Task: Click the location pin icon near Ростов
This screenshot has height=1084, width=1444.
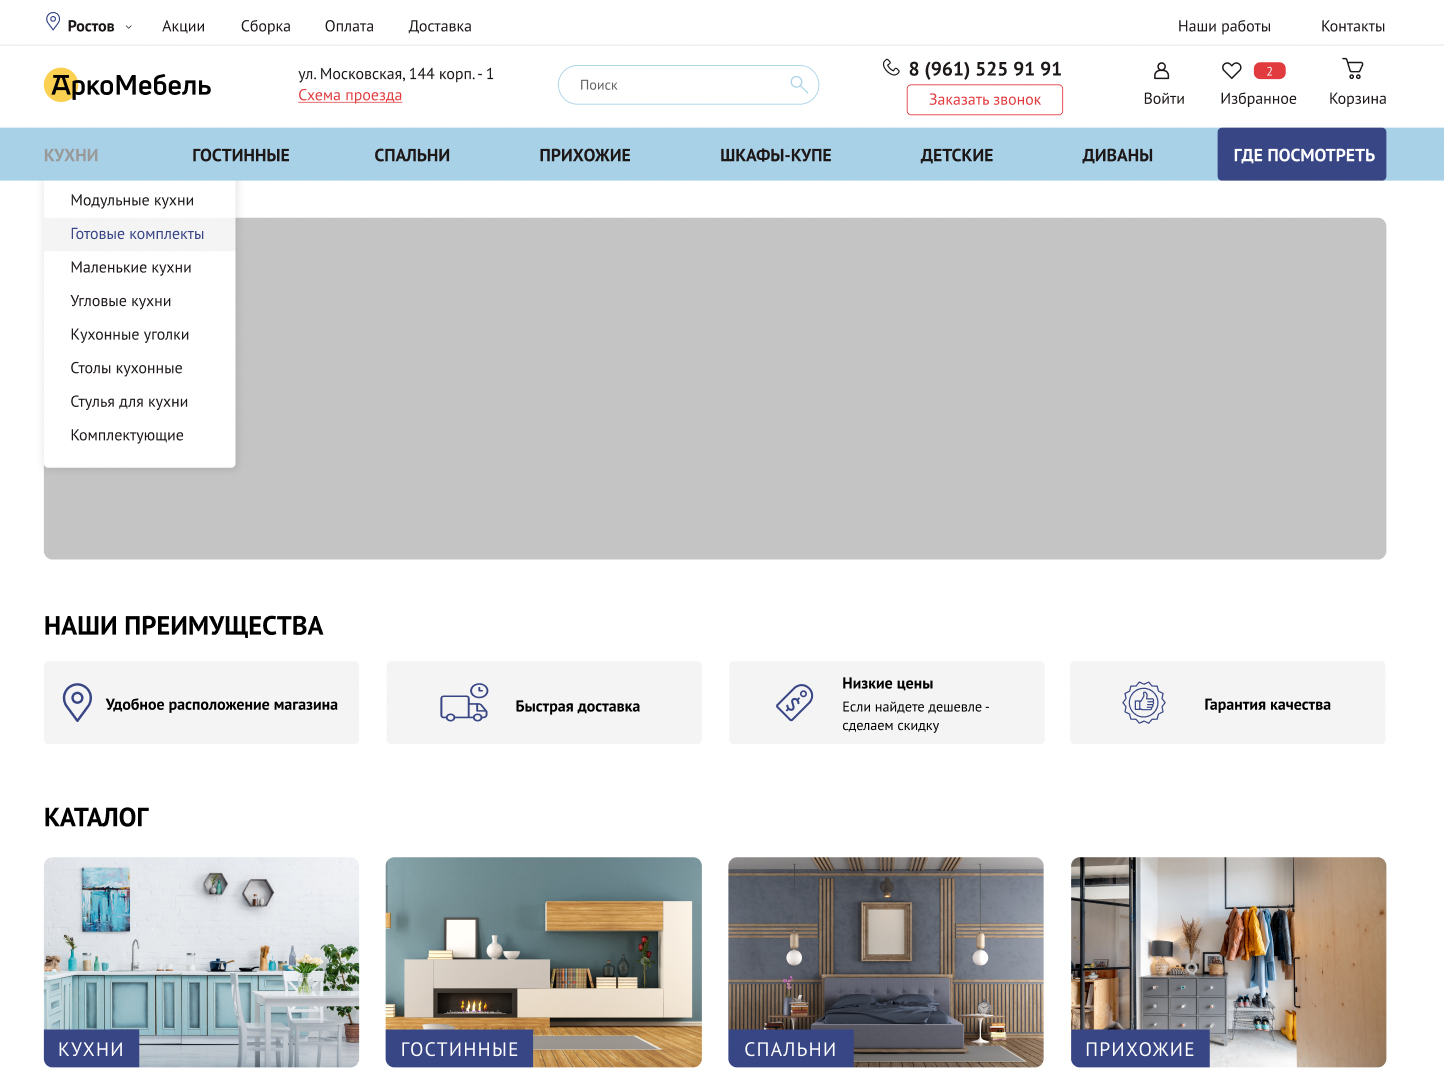Action: coord(53,21)
